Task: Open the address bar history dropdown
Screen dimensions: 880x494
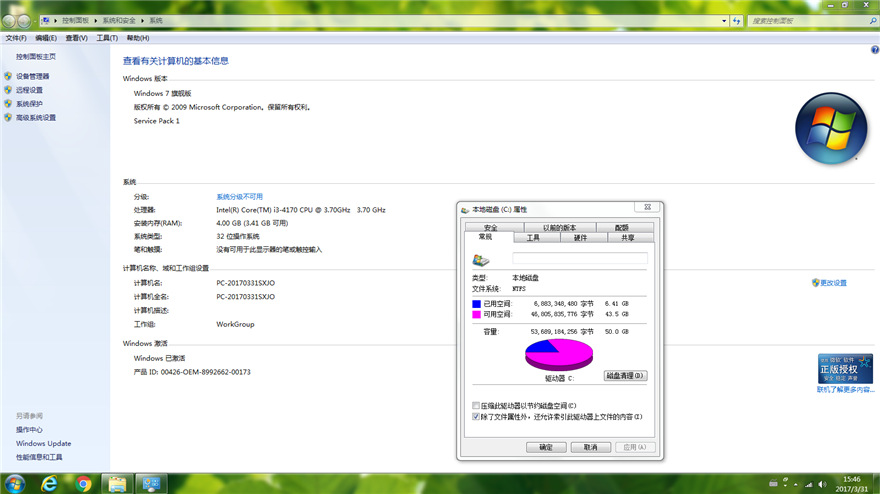Action: tap(724, 21)
